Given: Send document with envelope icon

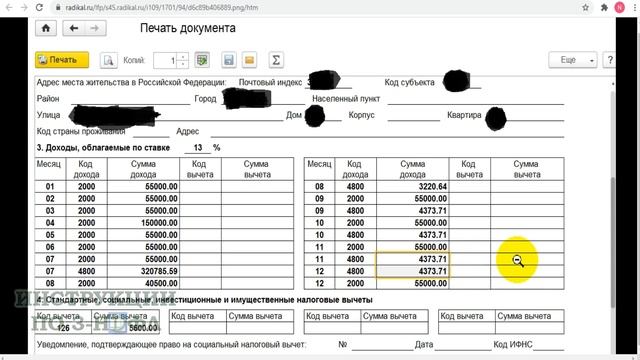Looking at the screenshot, I should click(x=249, y=60).
